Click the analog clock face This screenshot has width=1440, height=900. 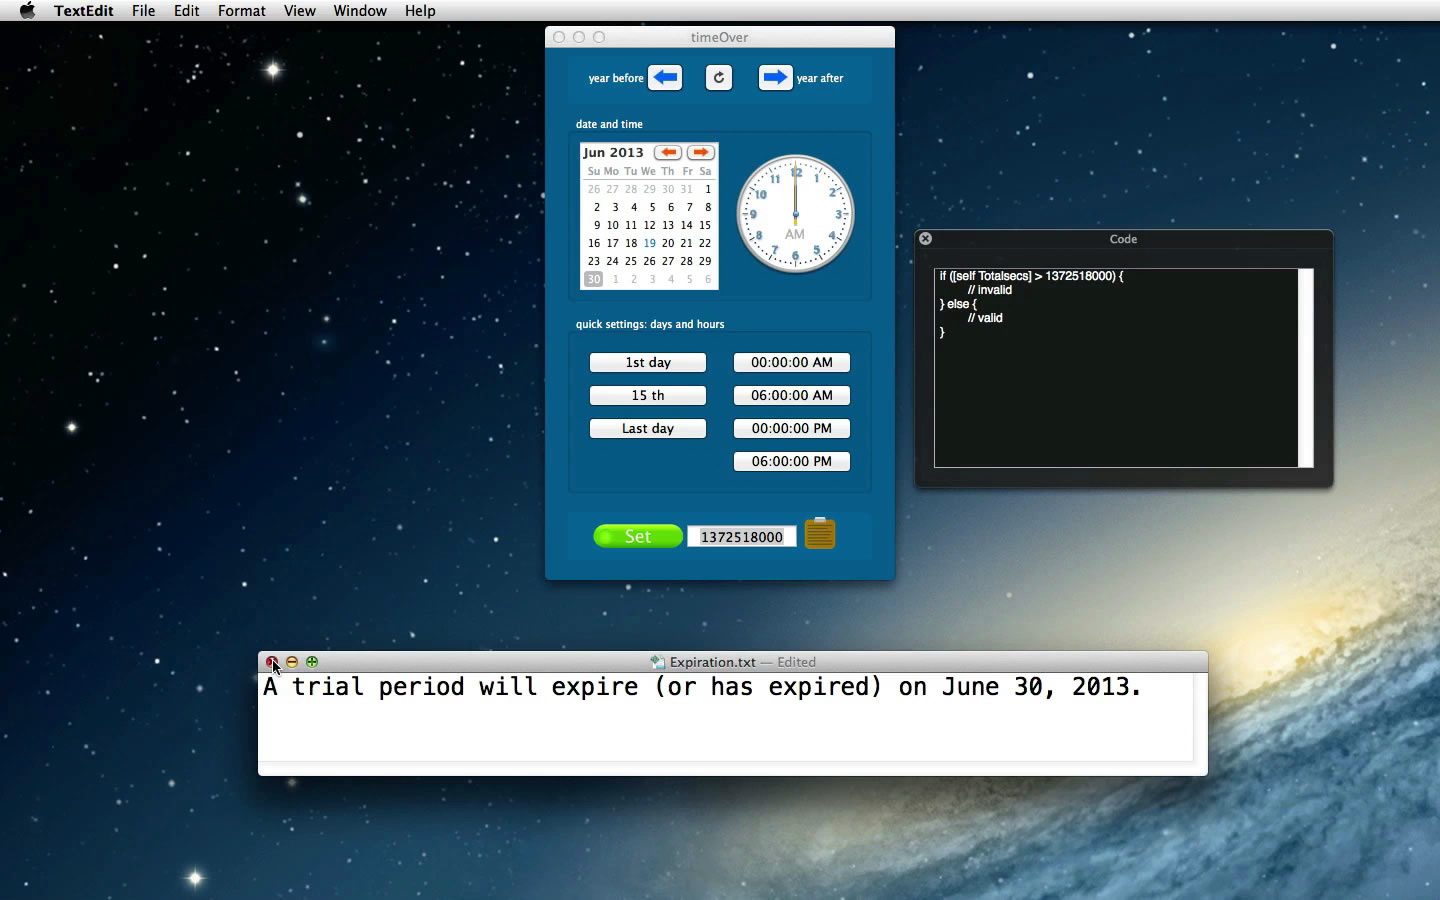click(x=795, y=214)
